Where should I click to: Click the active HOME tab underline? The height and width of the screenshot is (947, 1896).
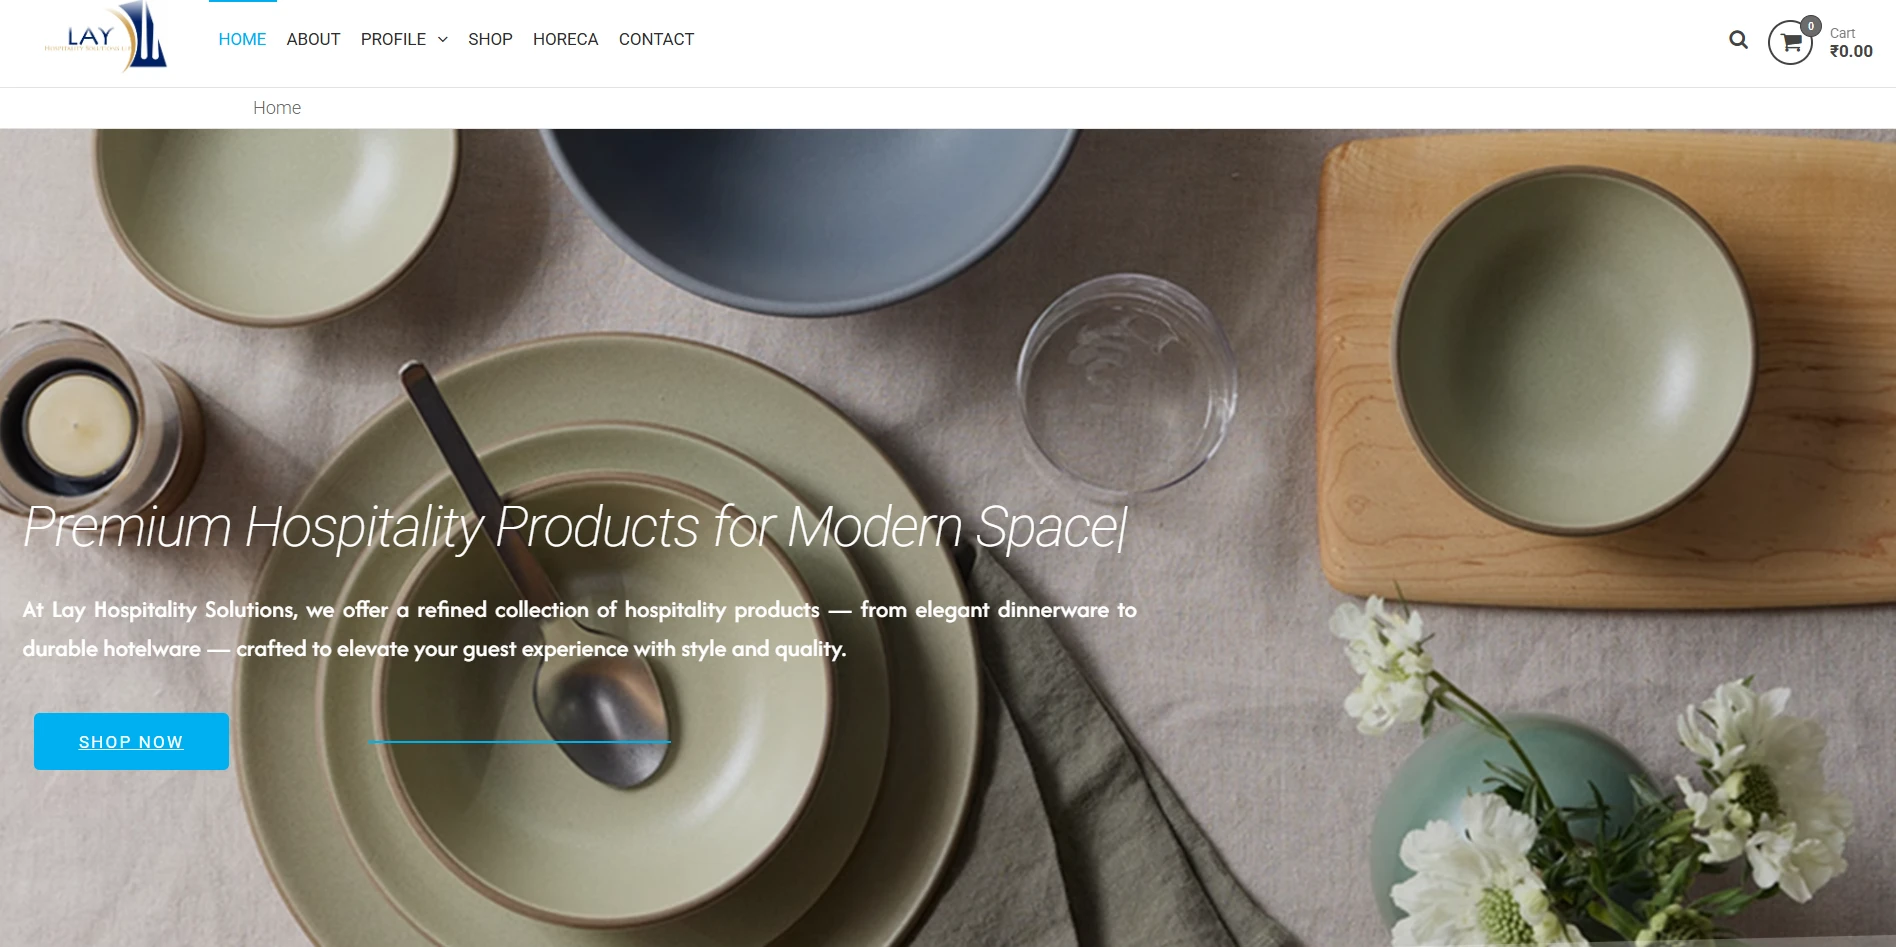pyautogui.click(x=242, y=4)
